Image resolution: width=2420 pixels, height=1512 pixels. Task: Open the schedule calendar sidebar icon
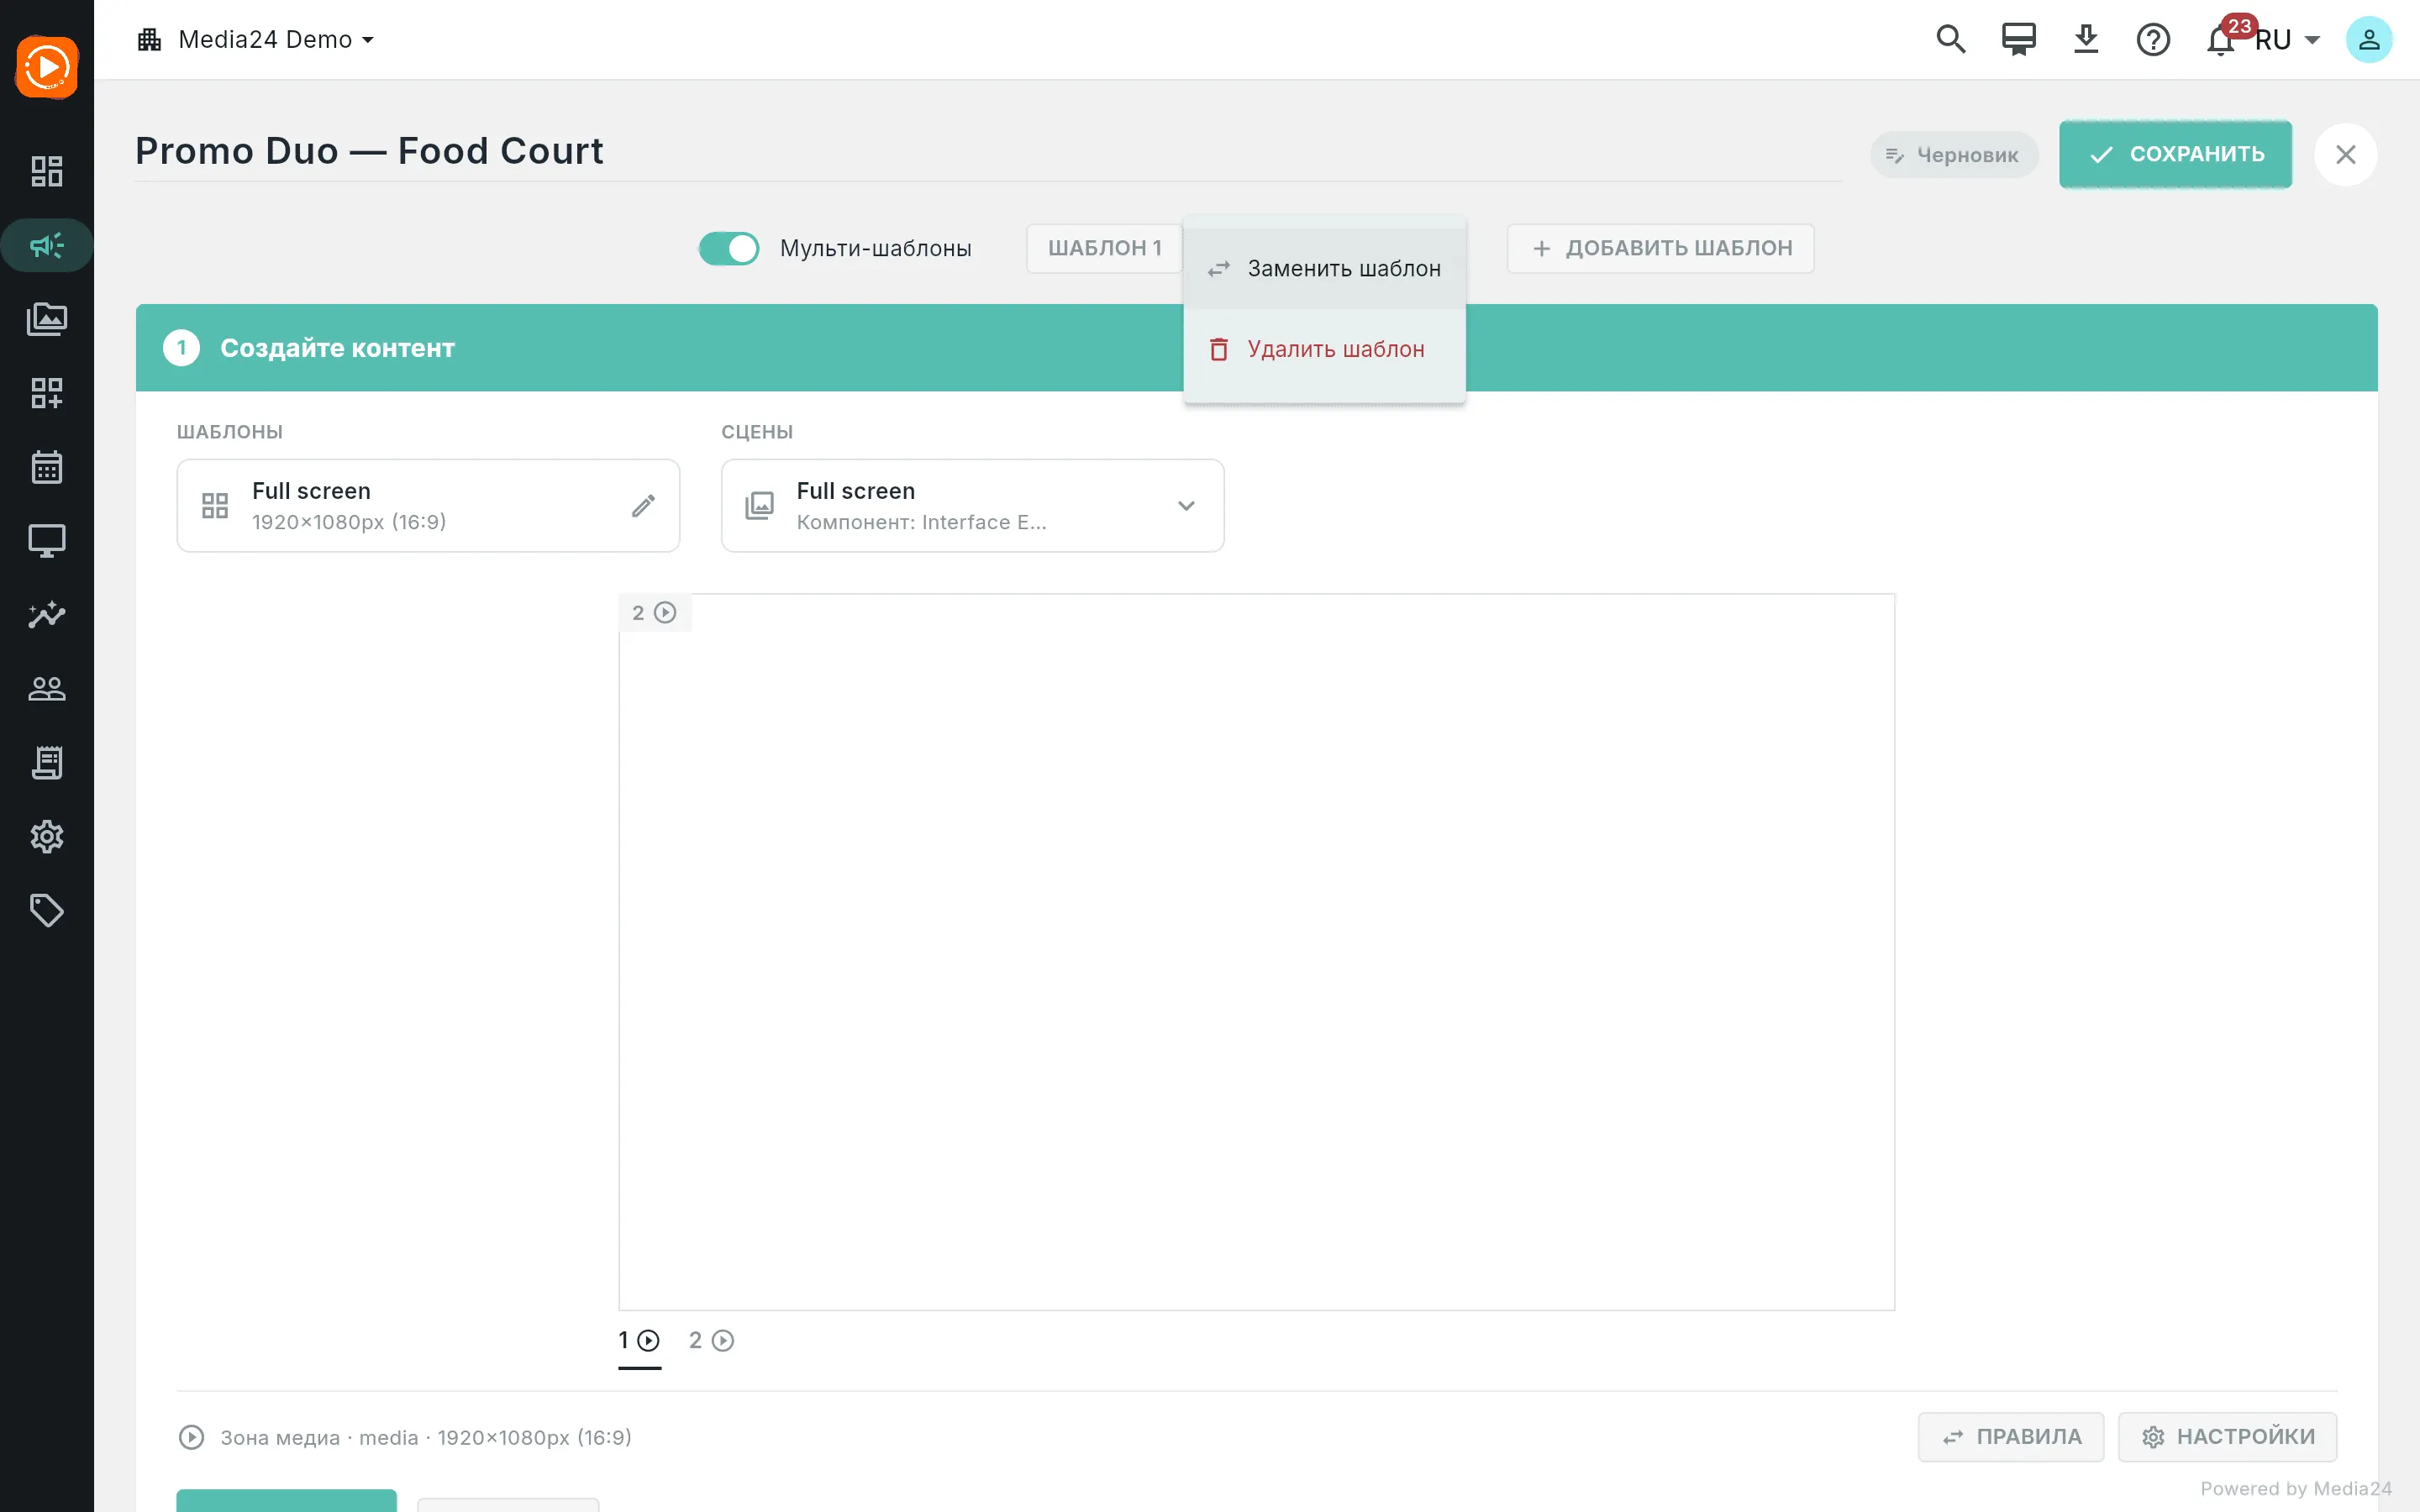point(47,467)
